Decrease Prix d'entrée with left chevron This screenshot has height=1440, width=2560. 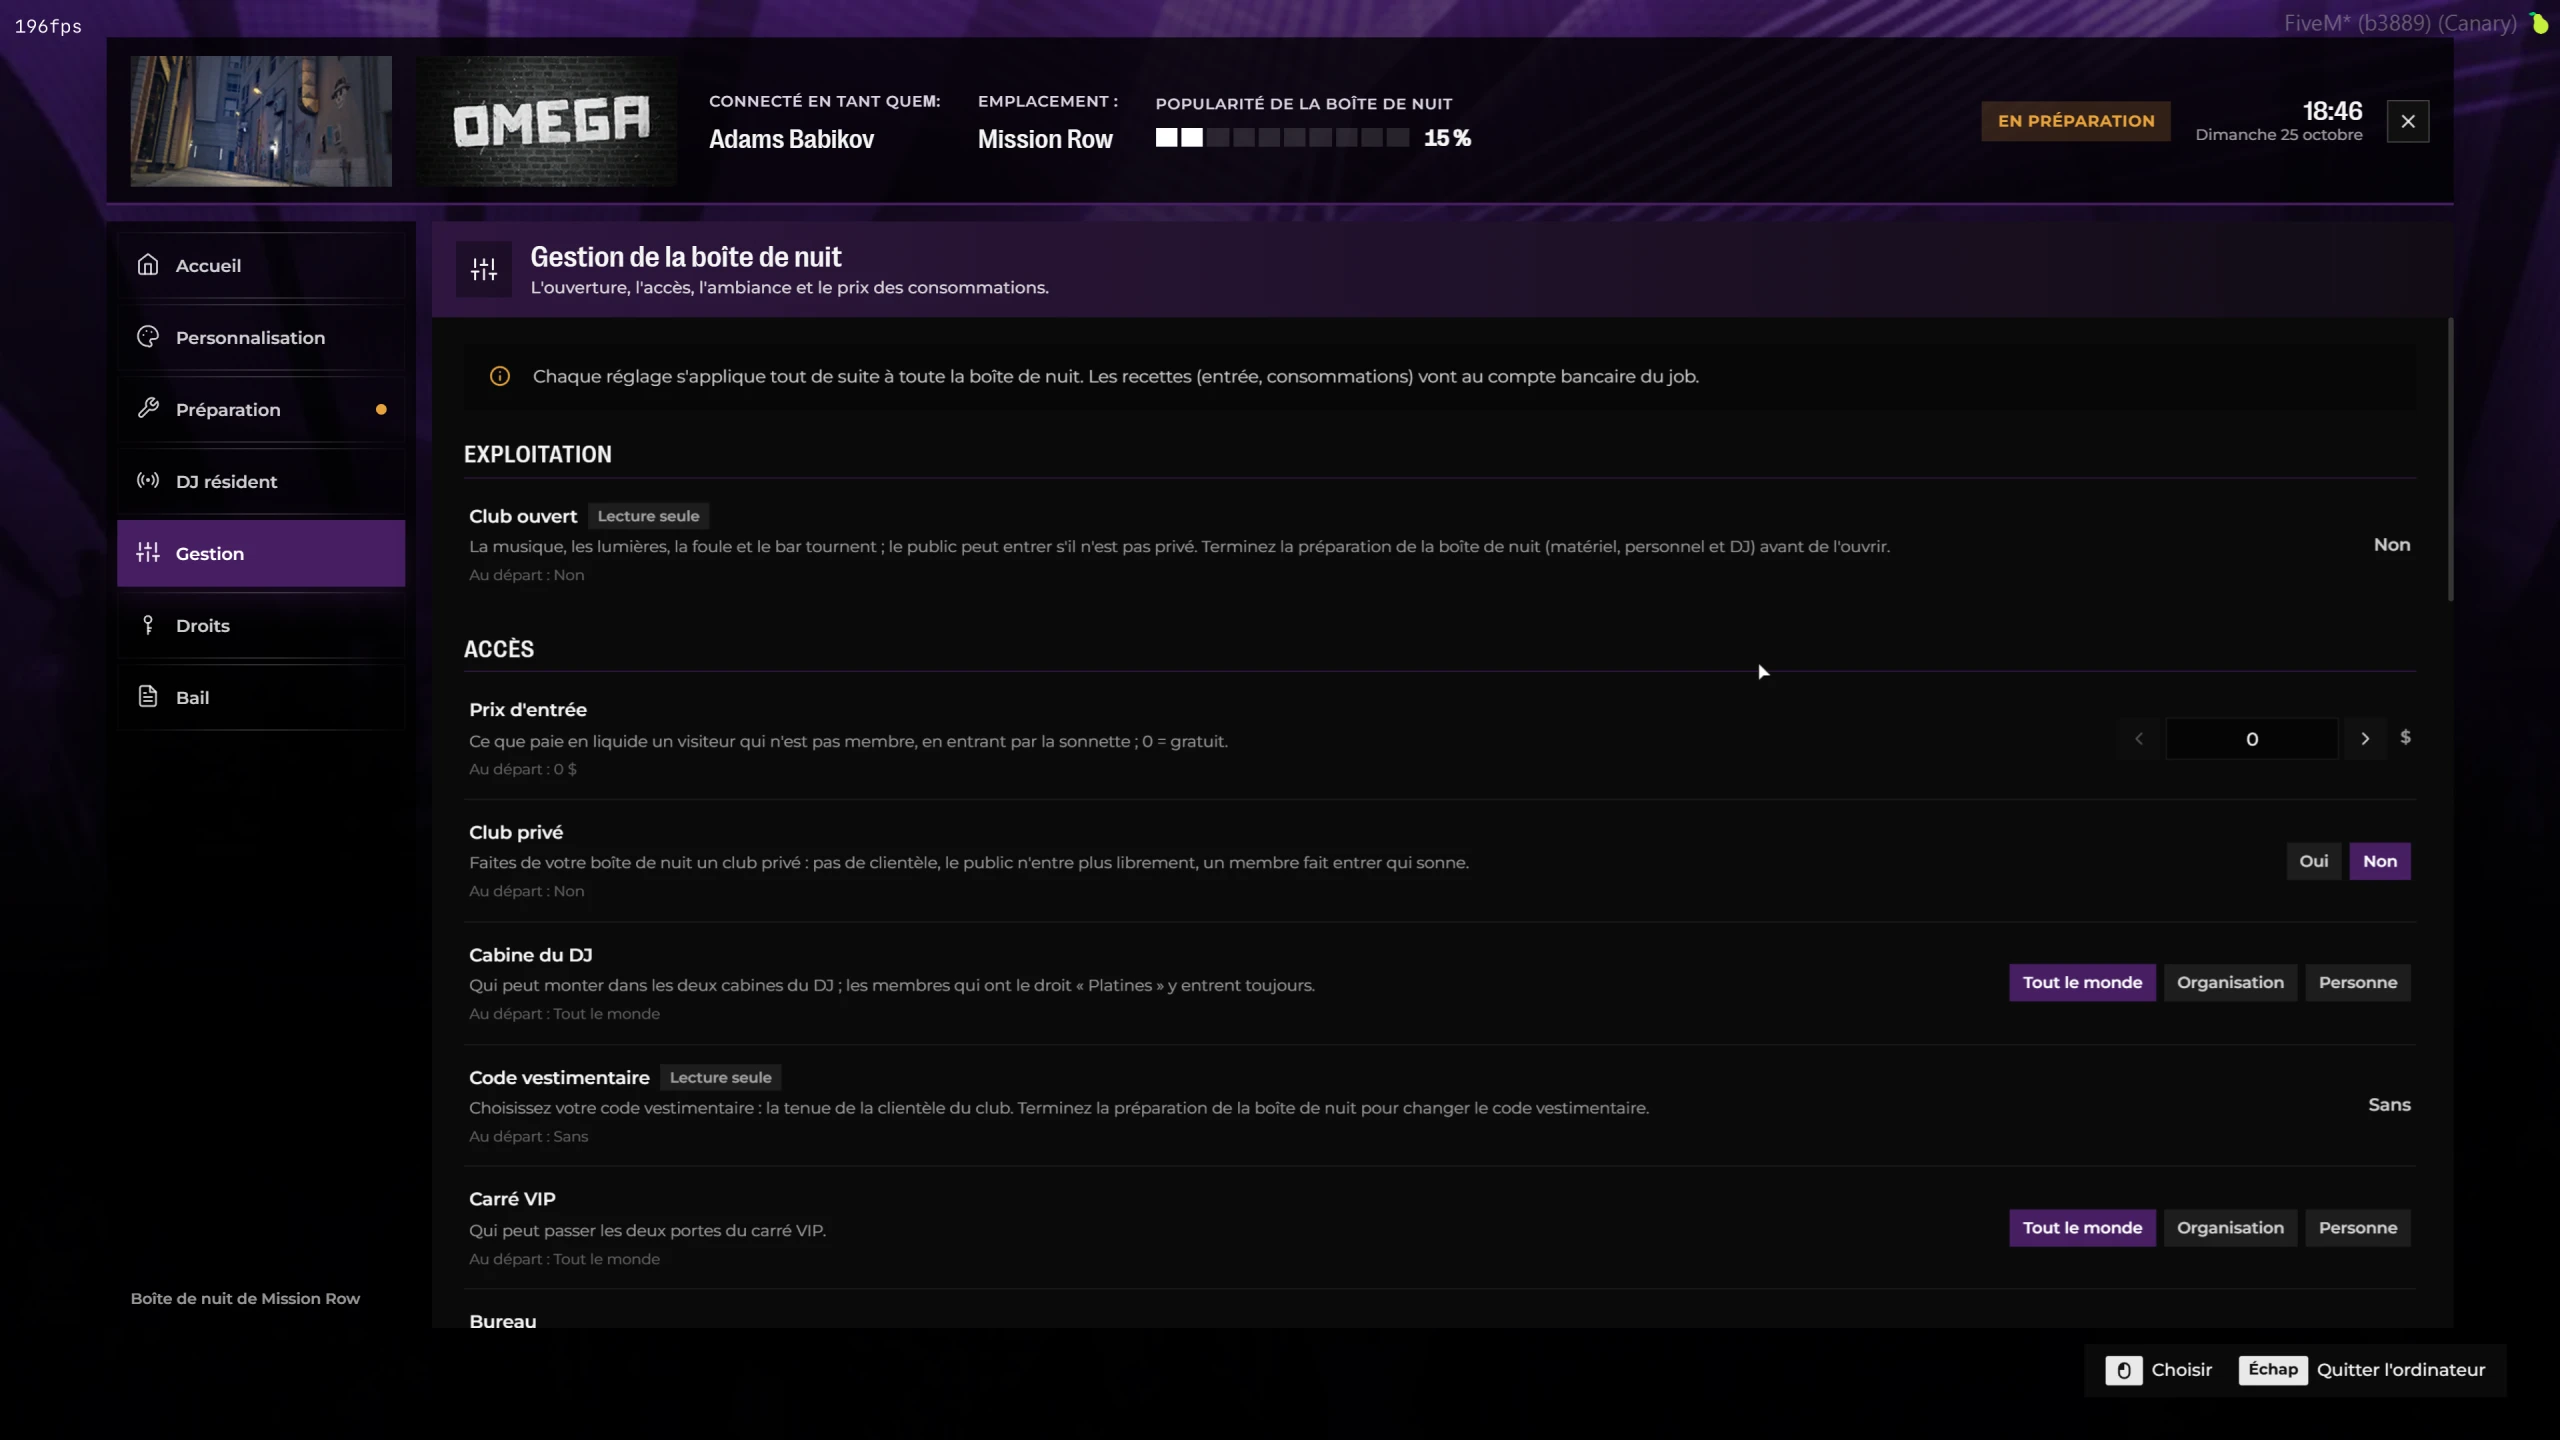coord(2139,739)
